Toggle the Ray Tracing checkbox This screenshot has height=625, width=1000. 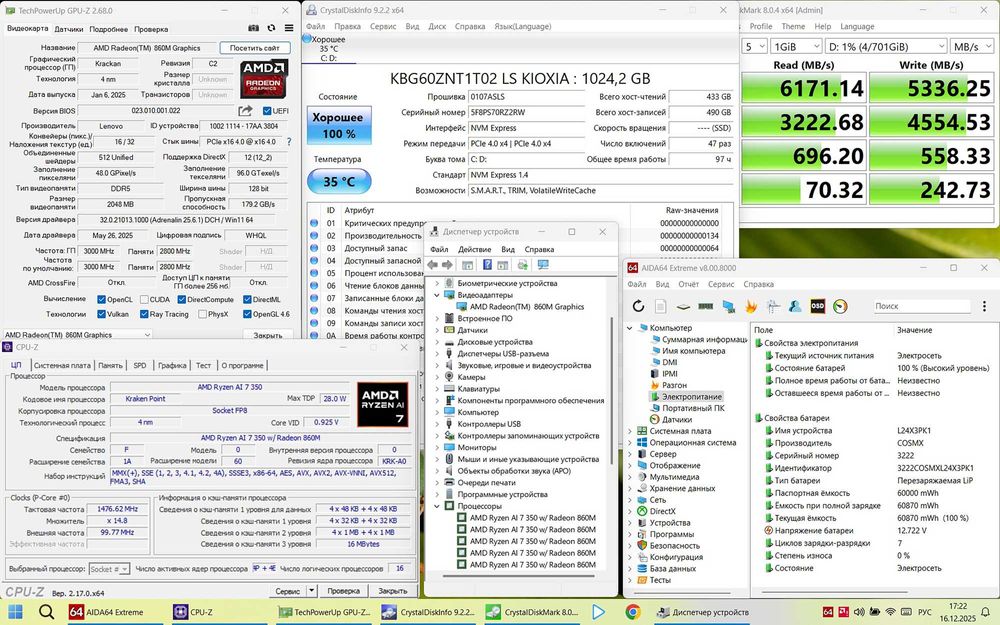144,314
